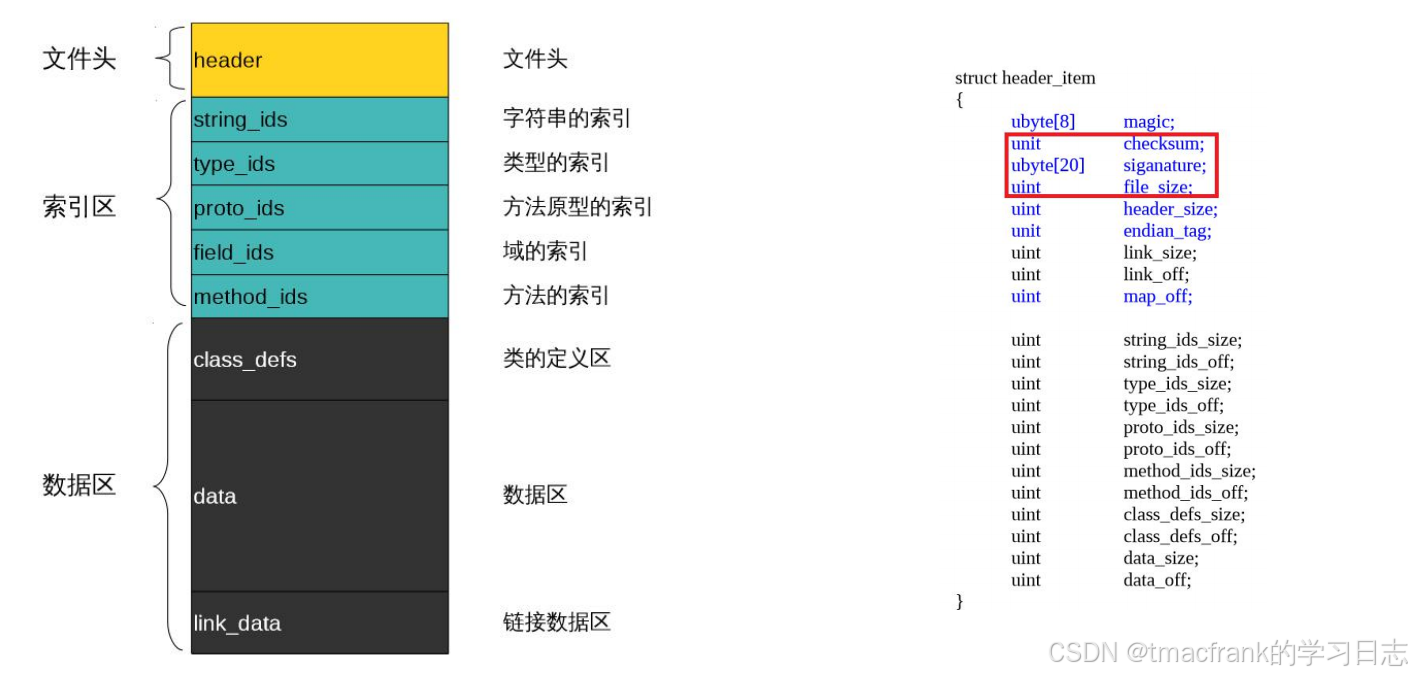
Task: Click the "unit" type on the checksum row
Action: (1026, 144)
